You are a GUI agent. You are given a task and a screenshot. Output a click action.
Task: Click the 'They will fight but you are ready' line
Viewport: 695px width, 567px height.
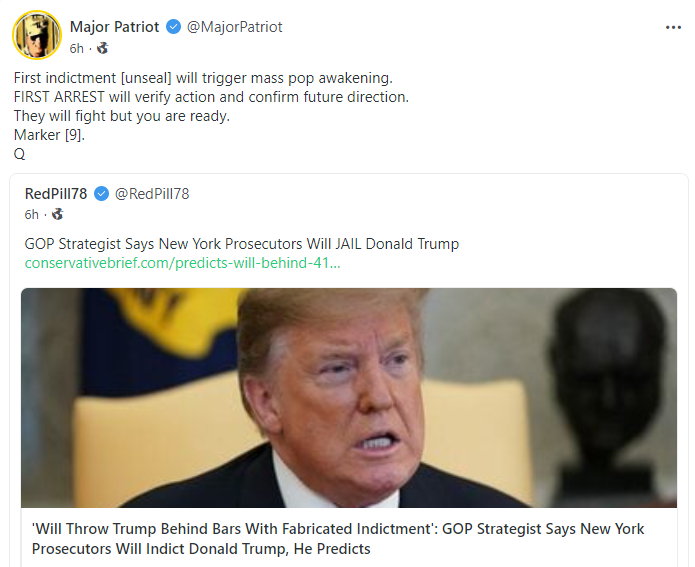click(122, 116)
